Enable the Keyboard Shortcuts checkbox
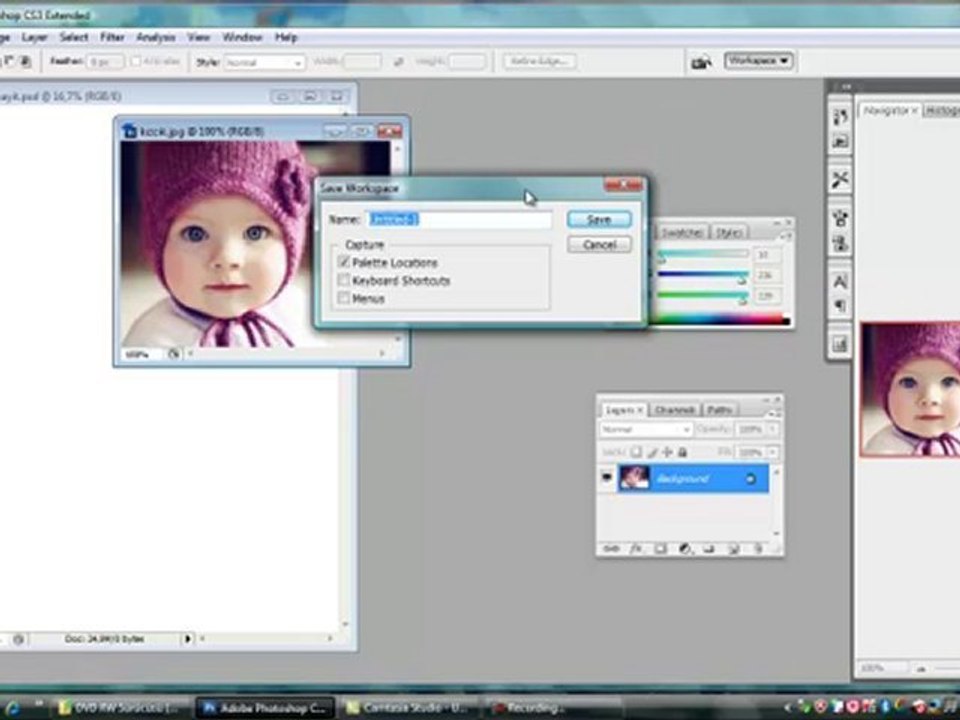The image size is (960, 720). tap(344, 280)
